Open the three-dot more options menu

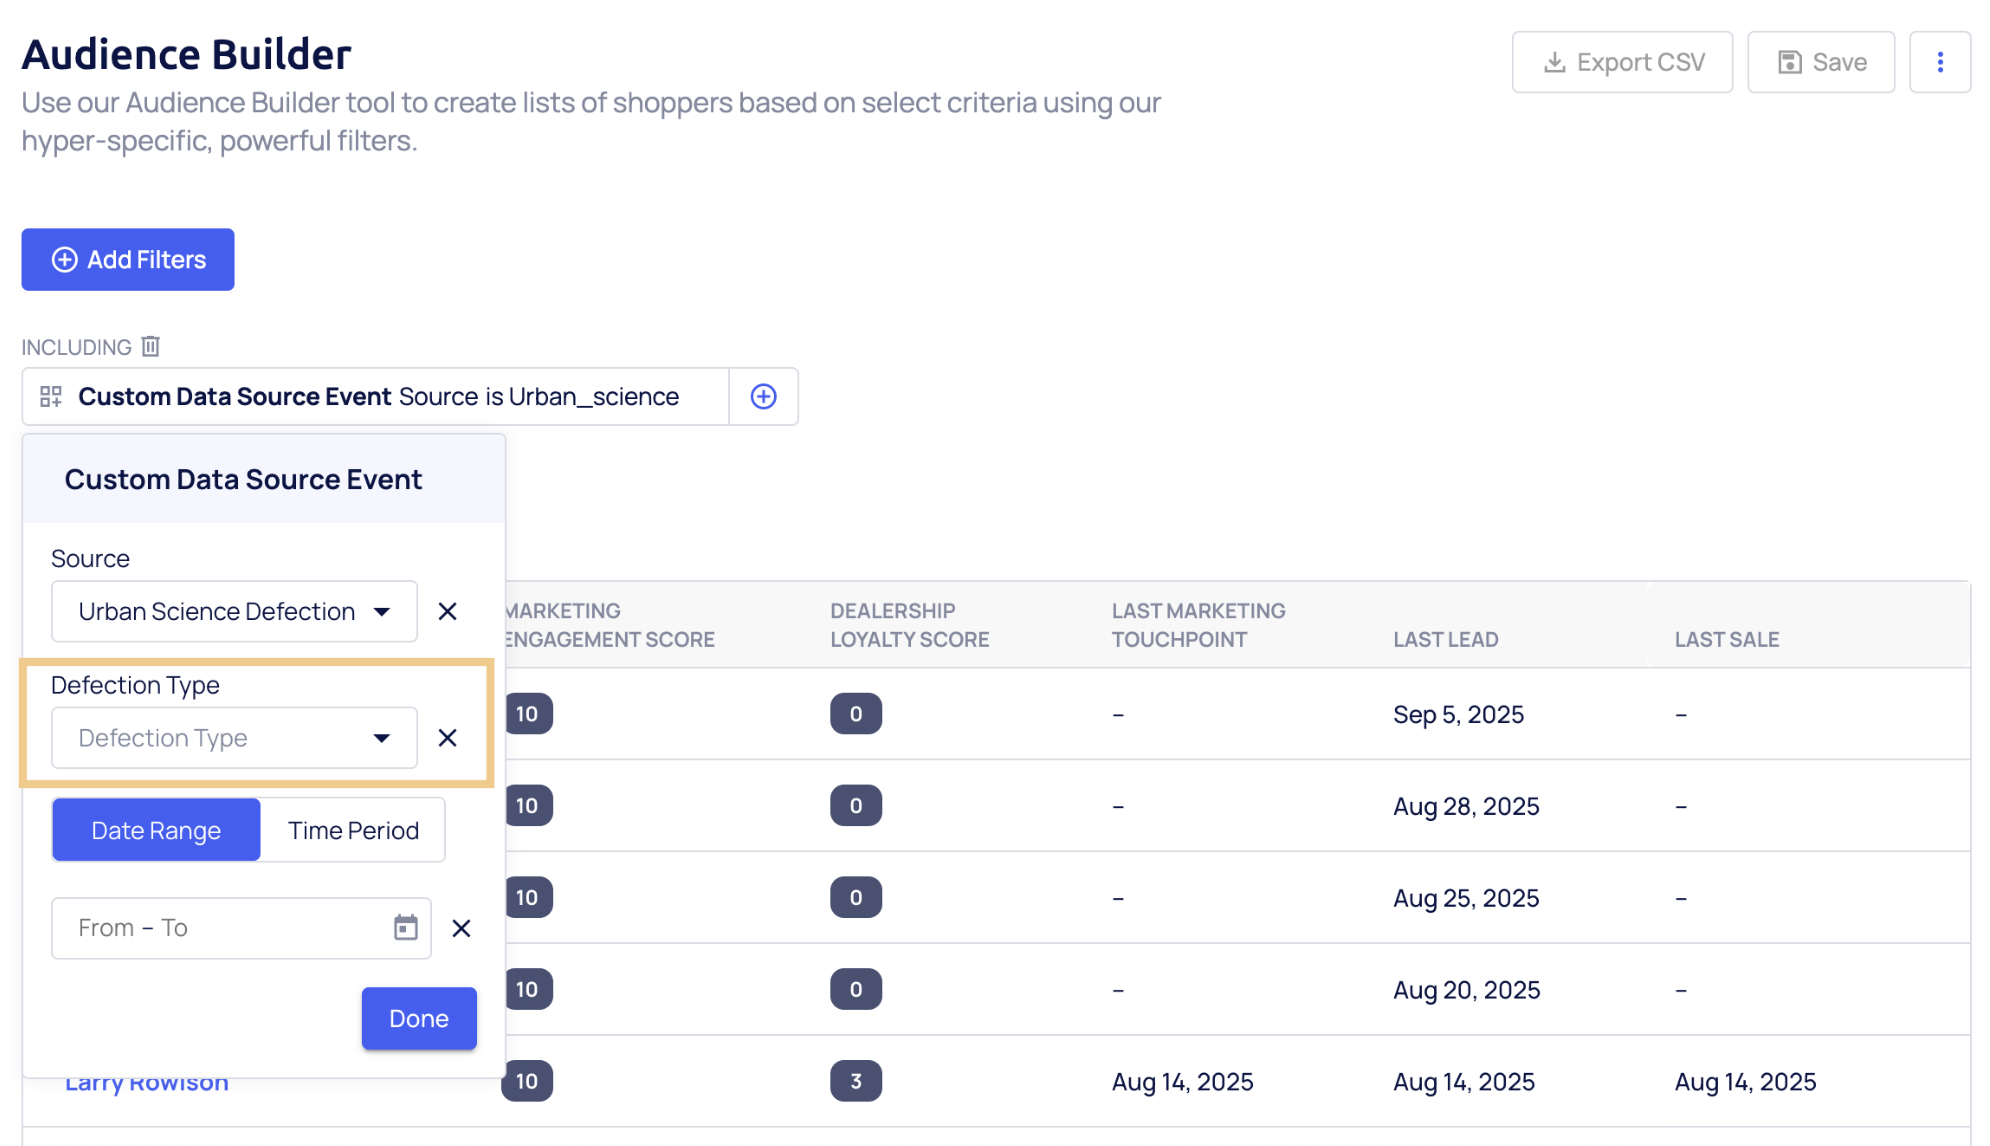coord(1939,62)
